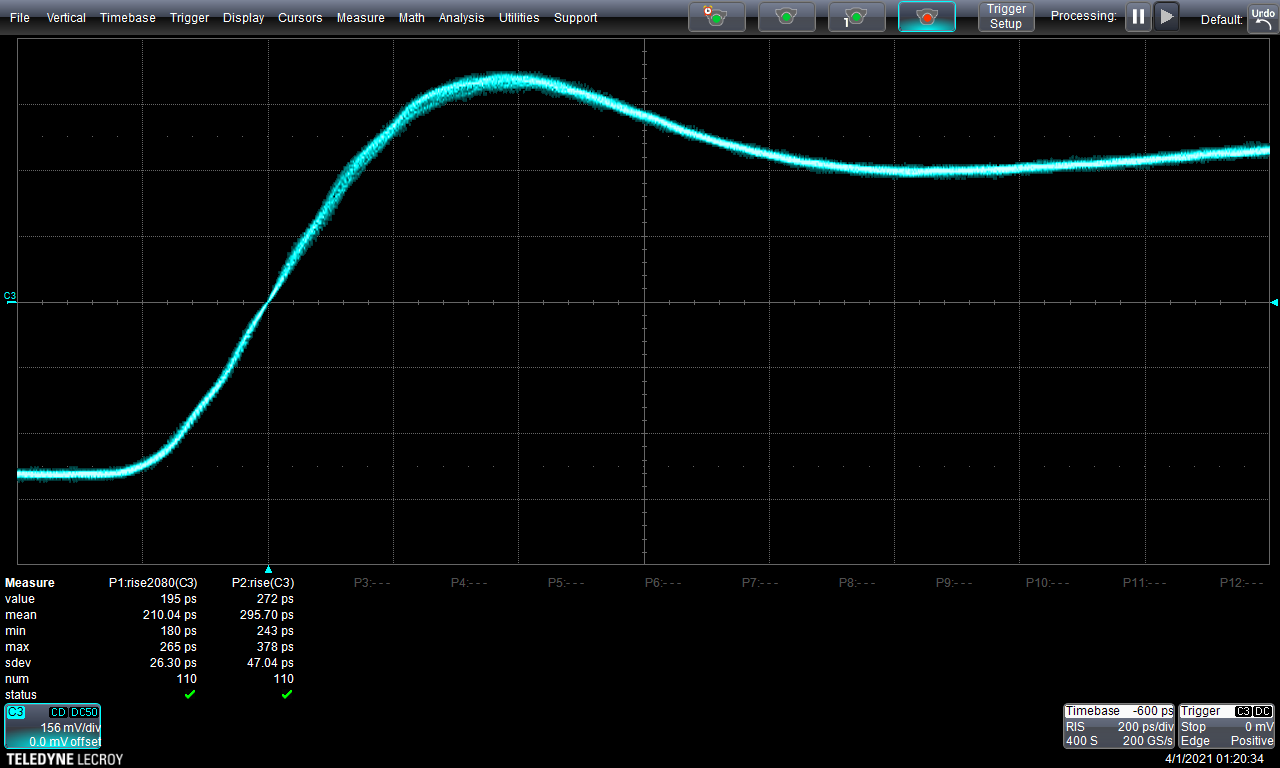
Task: Click the P1 sdev 26.30 ps
Action: 173,663
